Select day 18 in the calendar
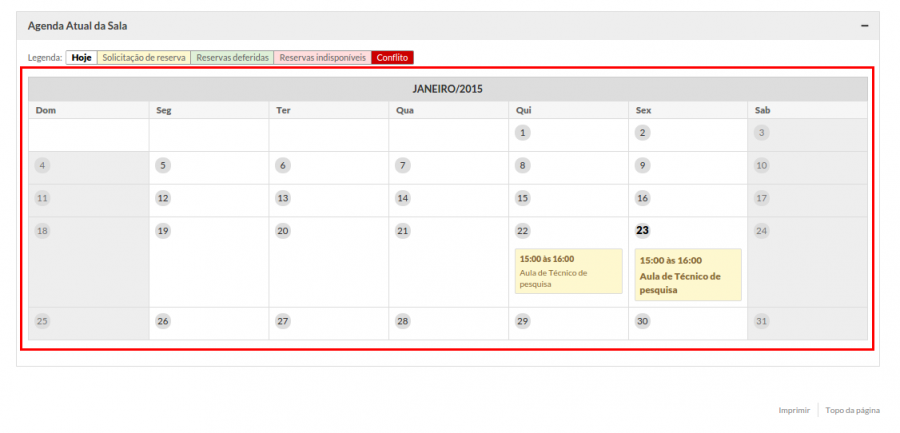900x433 pixels. click(42, 231)
